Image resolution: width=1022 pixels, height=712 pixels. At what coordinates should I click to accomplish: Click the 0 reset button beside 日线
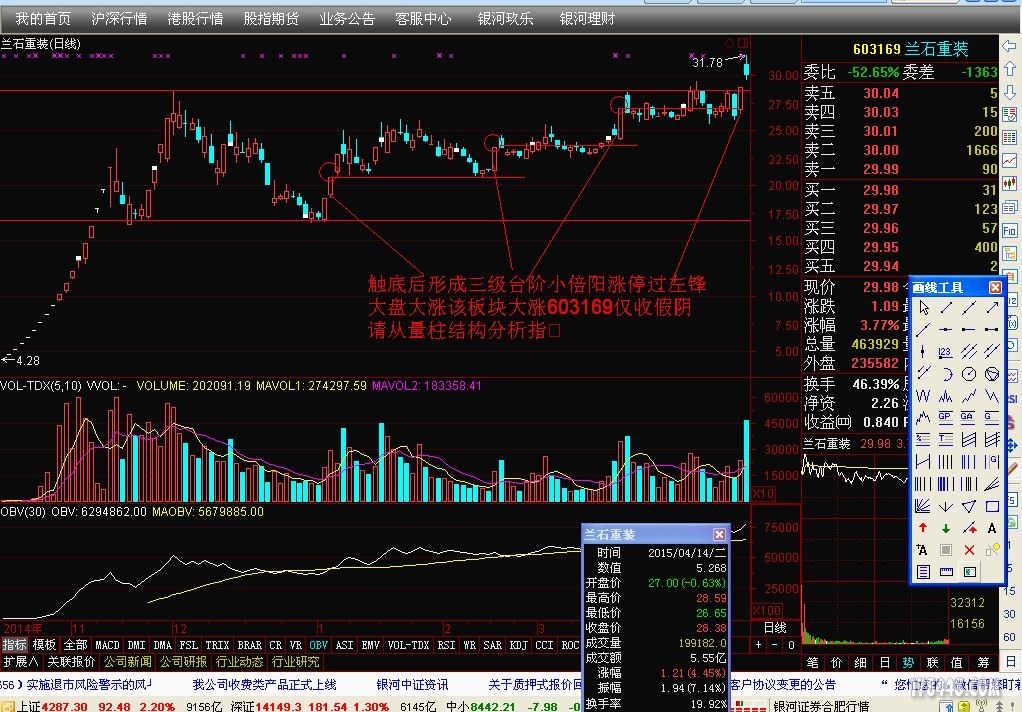coord(791,645)
